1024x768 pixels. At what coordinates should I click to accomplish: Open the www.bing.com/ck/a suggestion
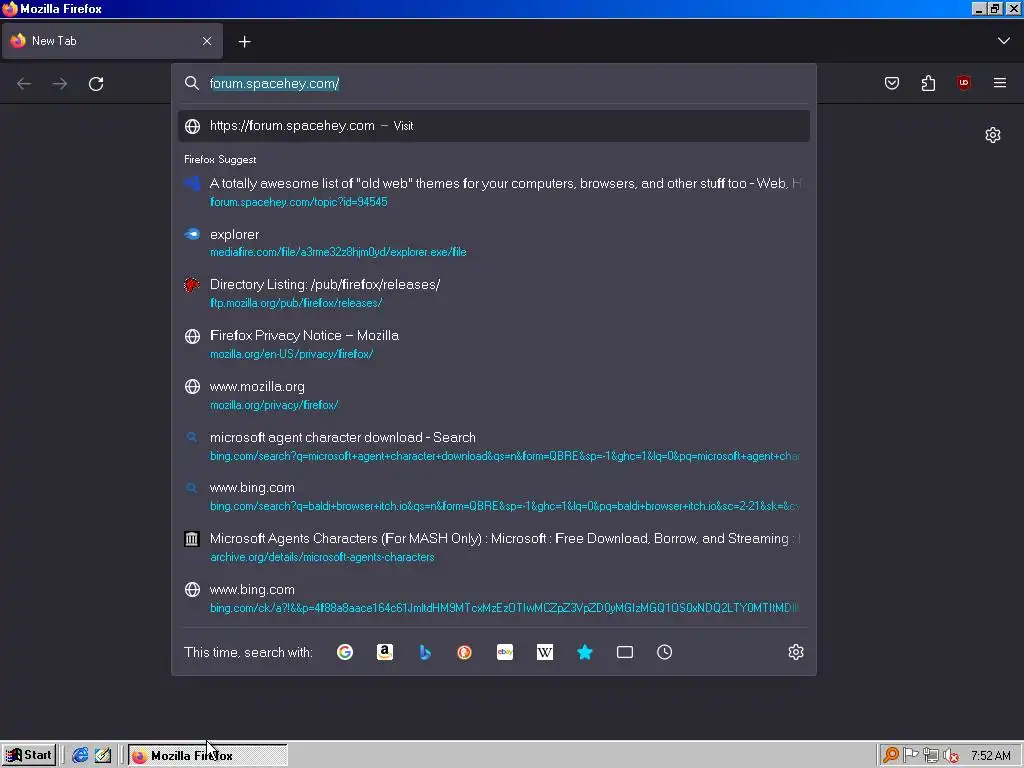coord(494,598)
